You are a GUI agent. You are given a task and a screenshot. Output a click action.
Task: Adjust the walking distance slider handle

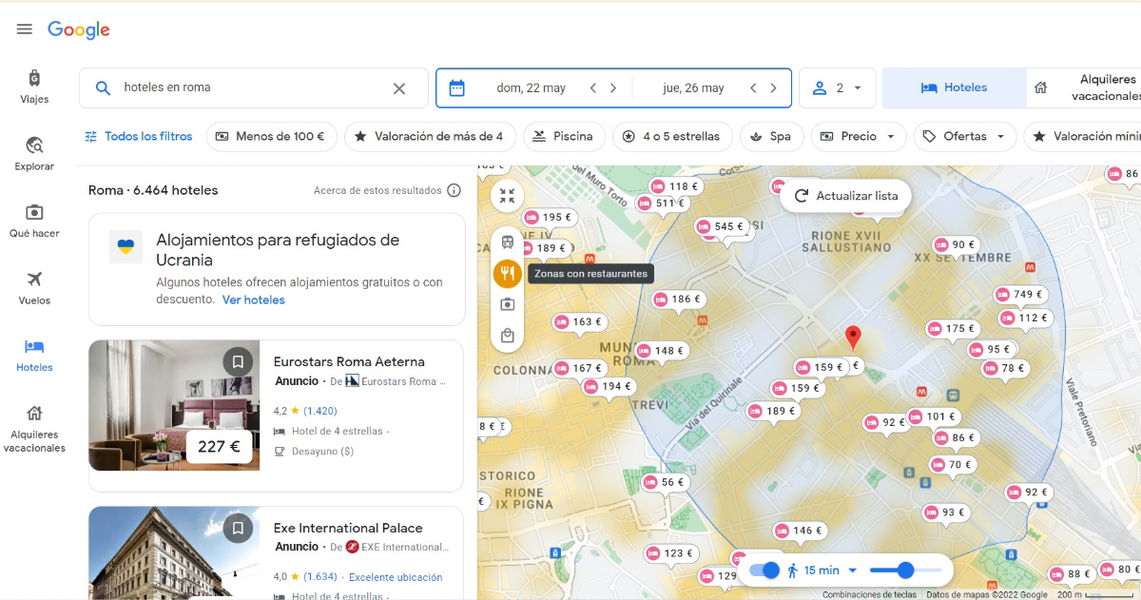[905, 570]
